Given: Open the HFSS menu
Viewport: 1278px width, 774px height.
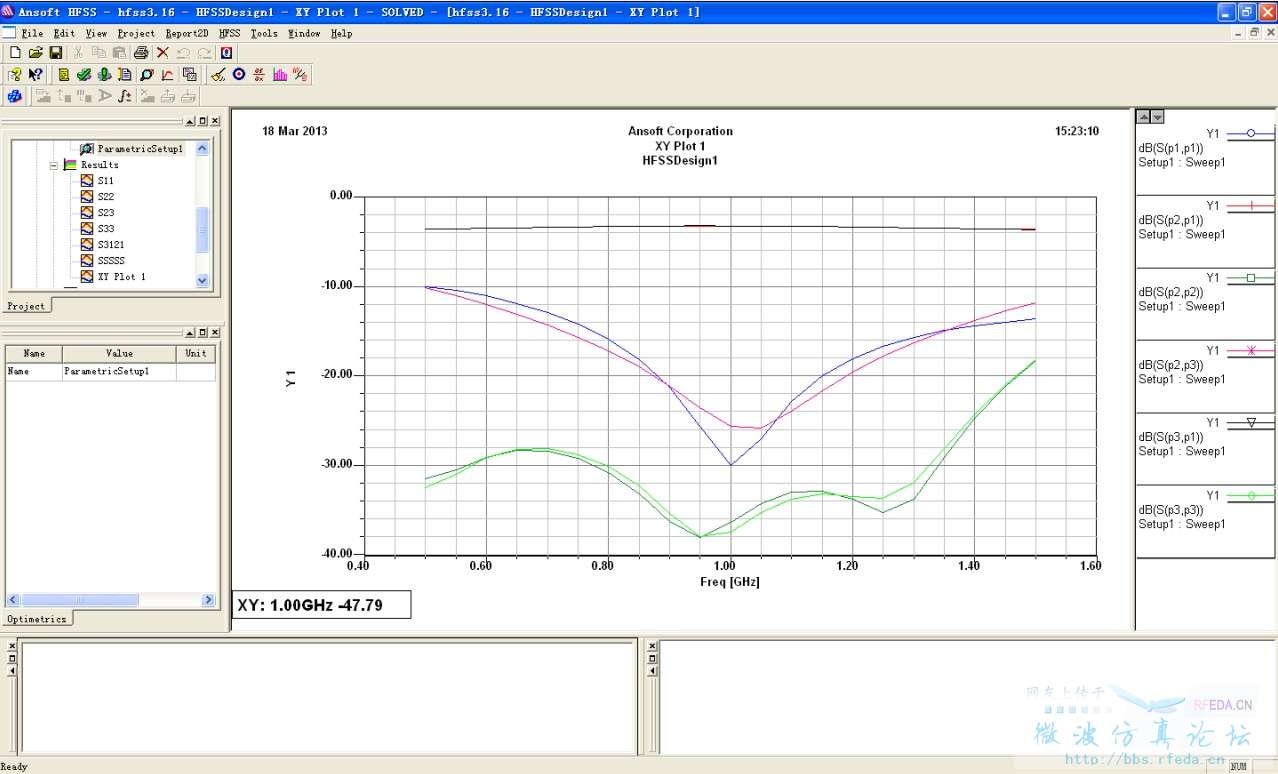Looking at the screenshot, I should tap(230, 33).
